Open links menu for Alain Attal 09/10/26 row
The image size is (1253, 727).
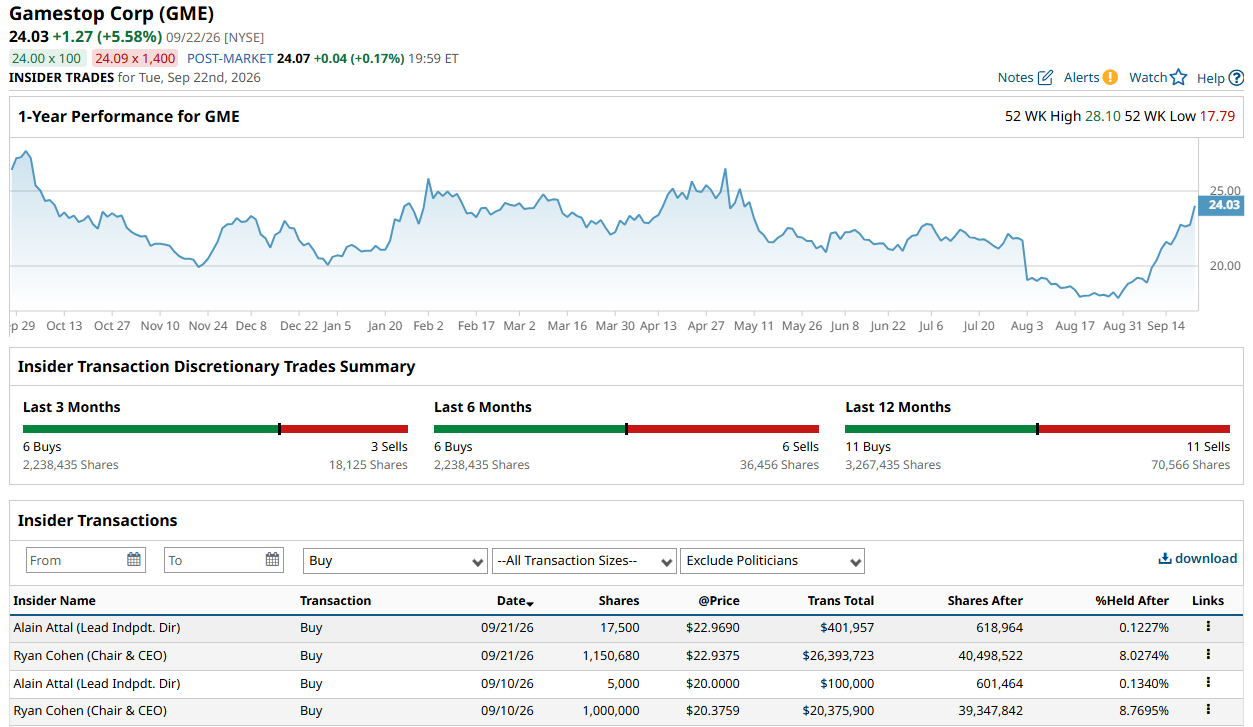click(x=1208, y=683)
